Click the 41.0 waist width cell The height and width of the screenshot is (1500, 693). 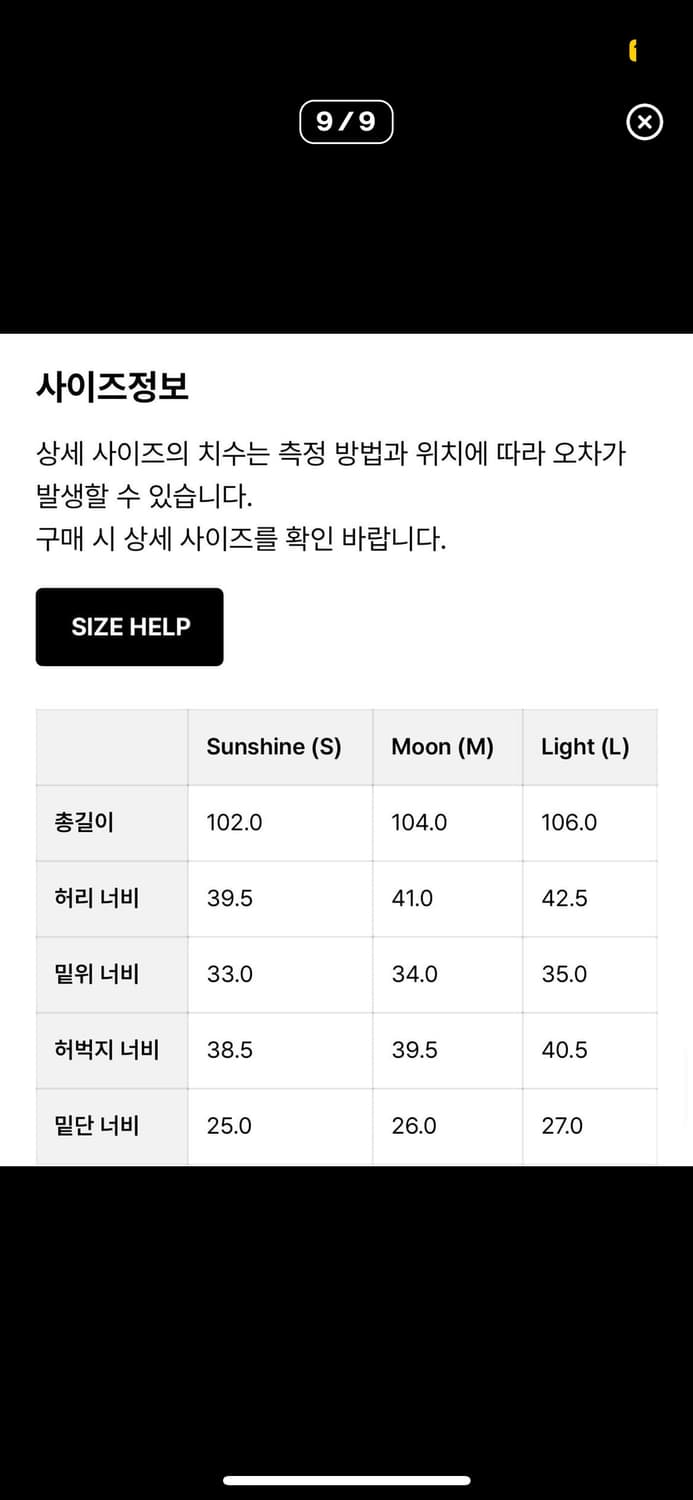412,898
